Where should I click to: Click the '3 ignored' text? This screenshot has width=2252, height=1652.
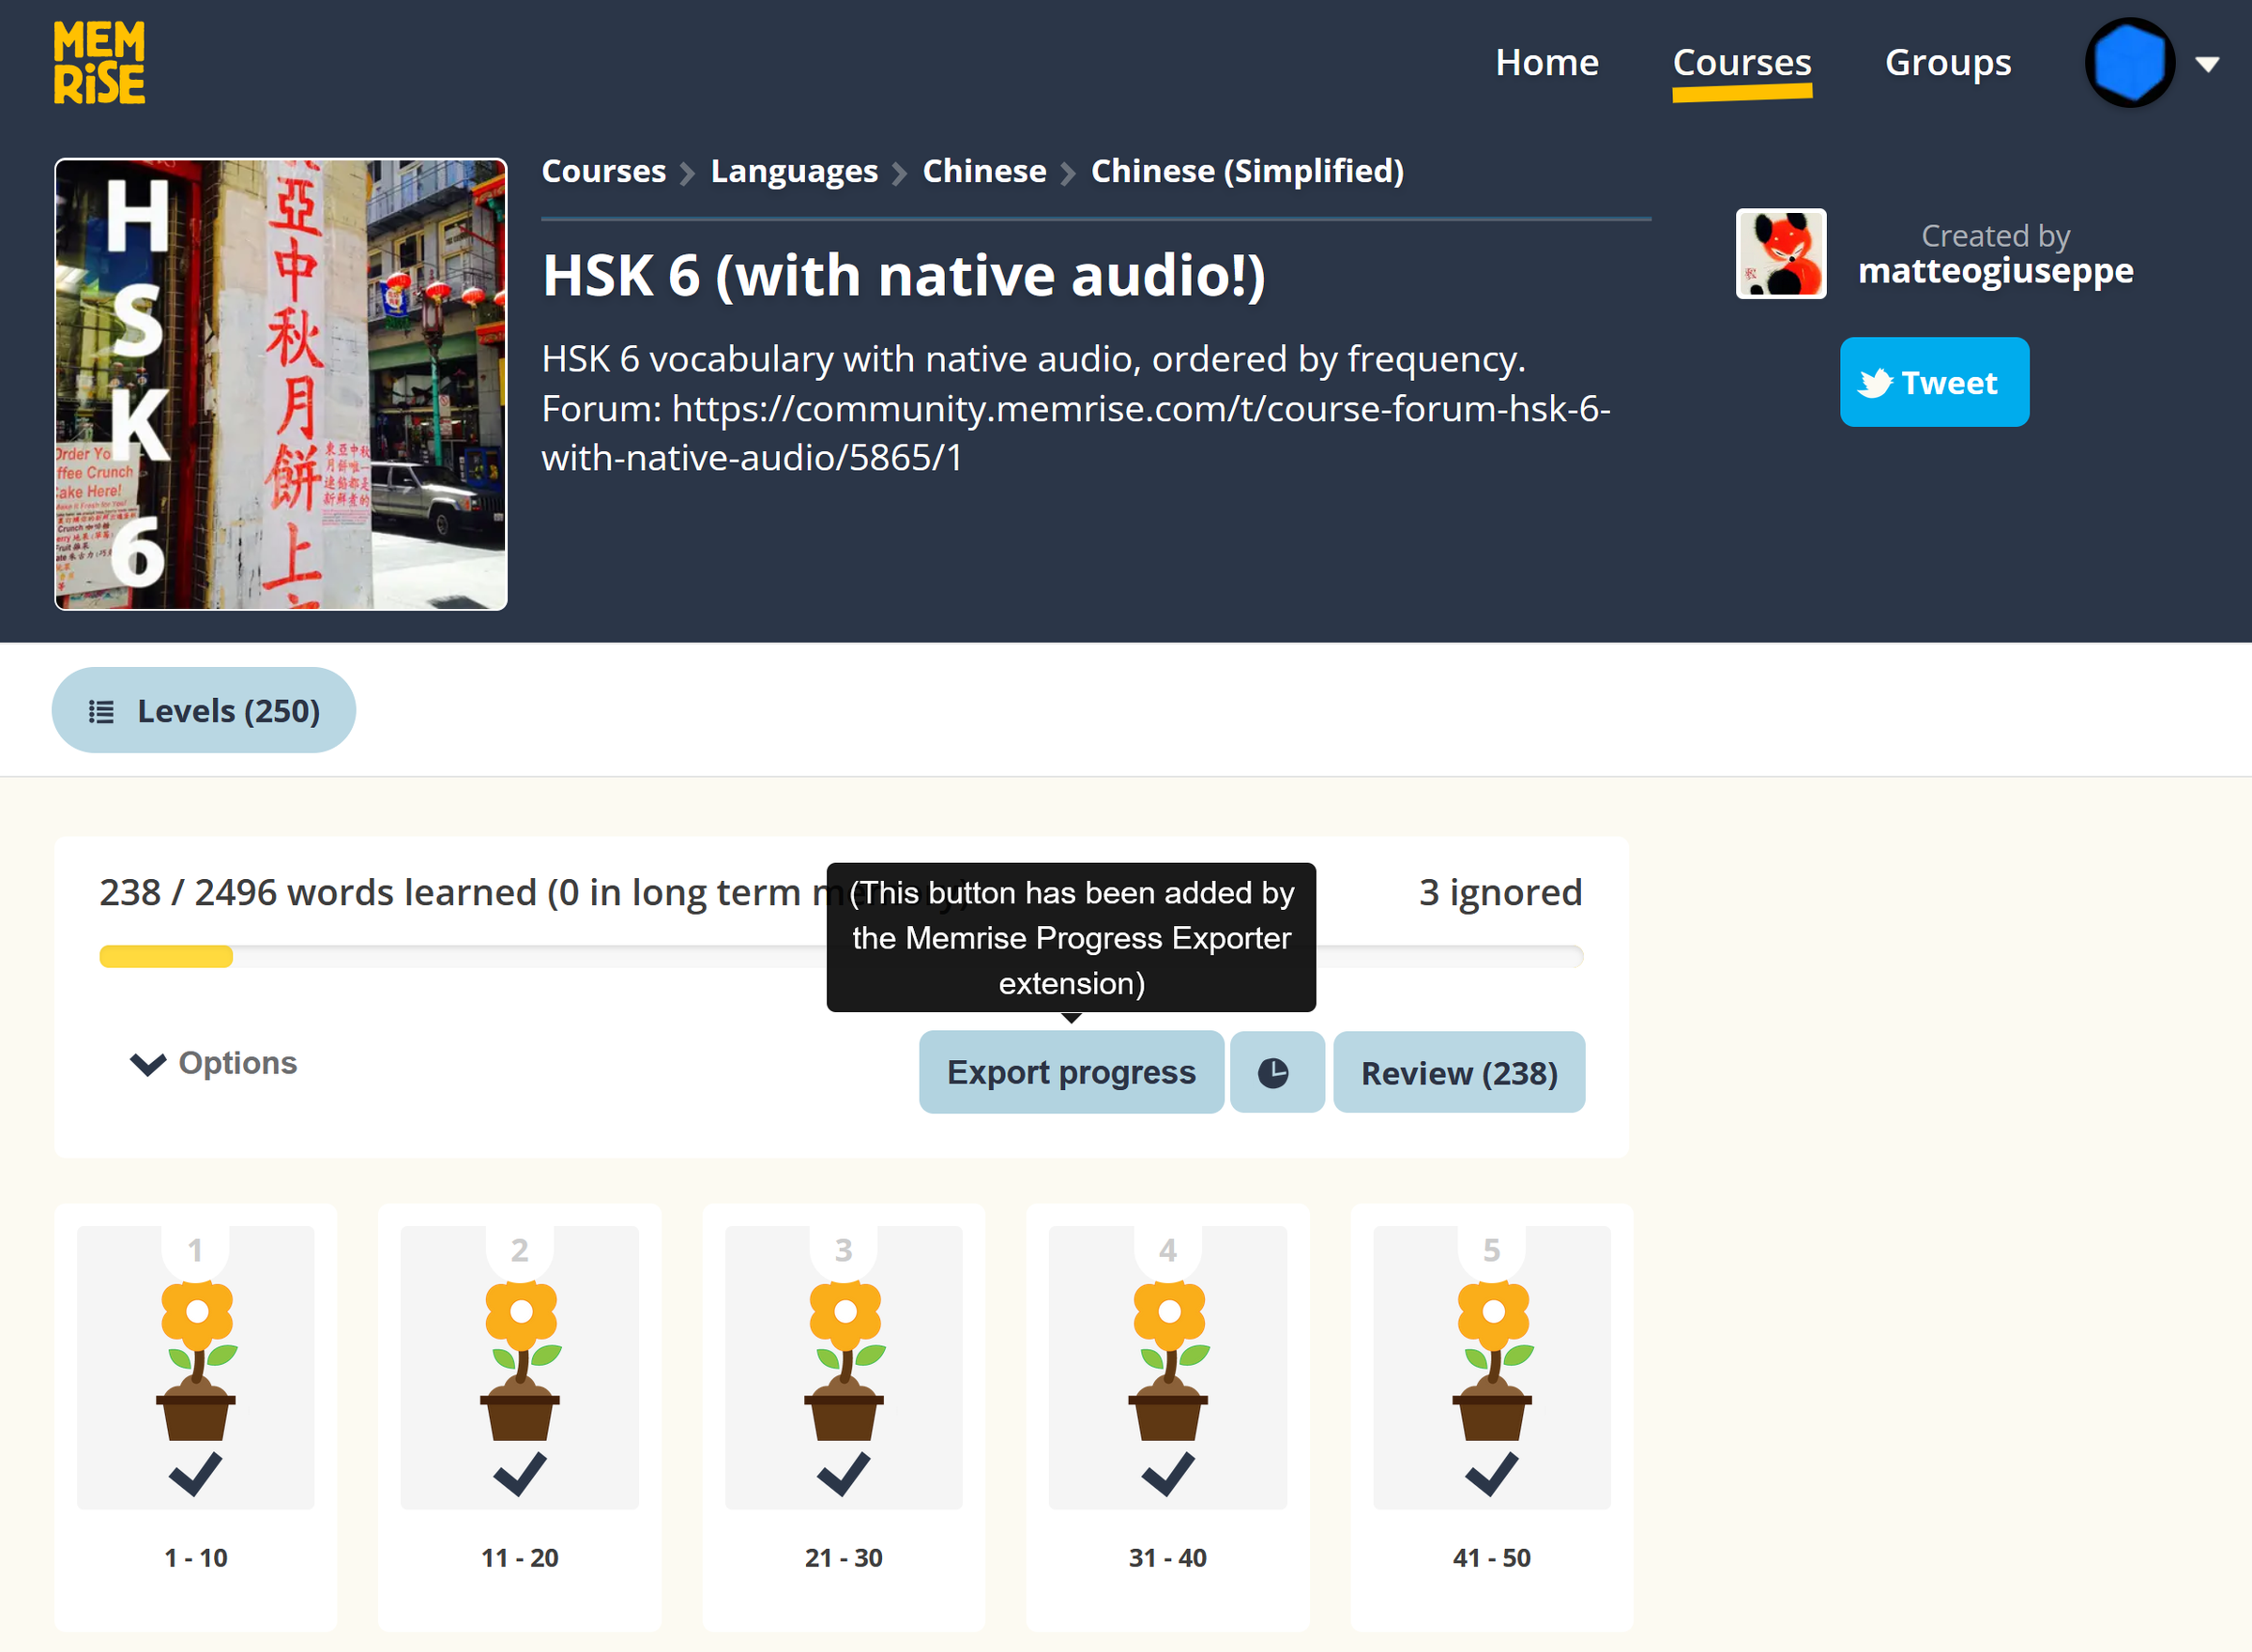1500,892
